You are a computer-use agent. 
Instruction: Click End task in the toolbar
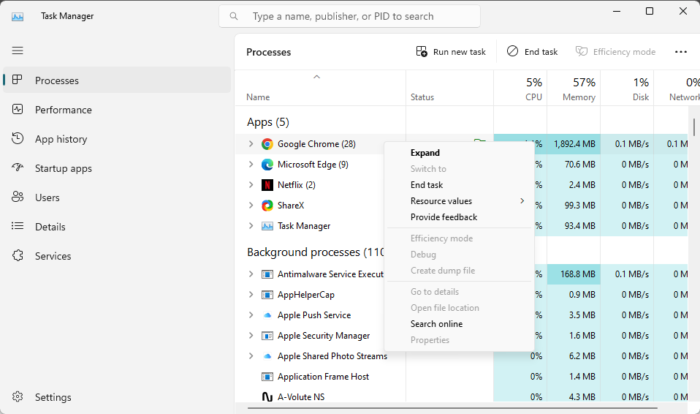tap(532, 51)
